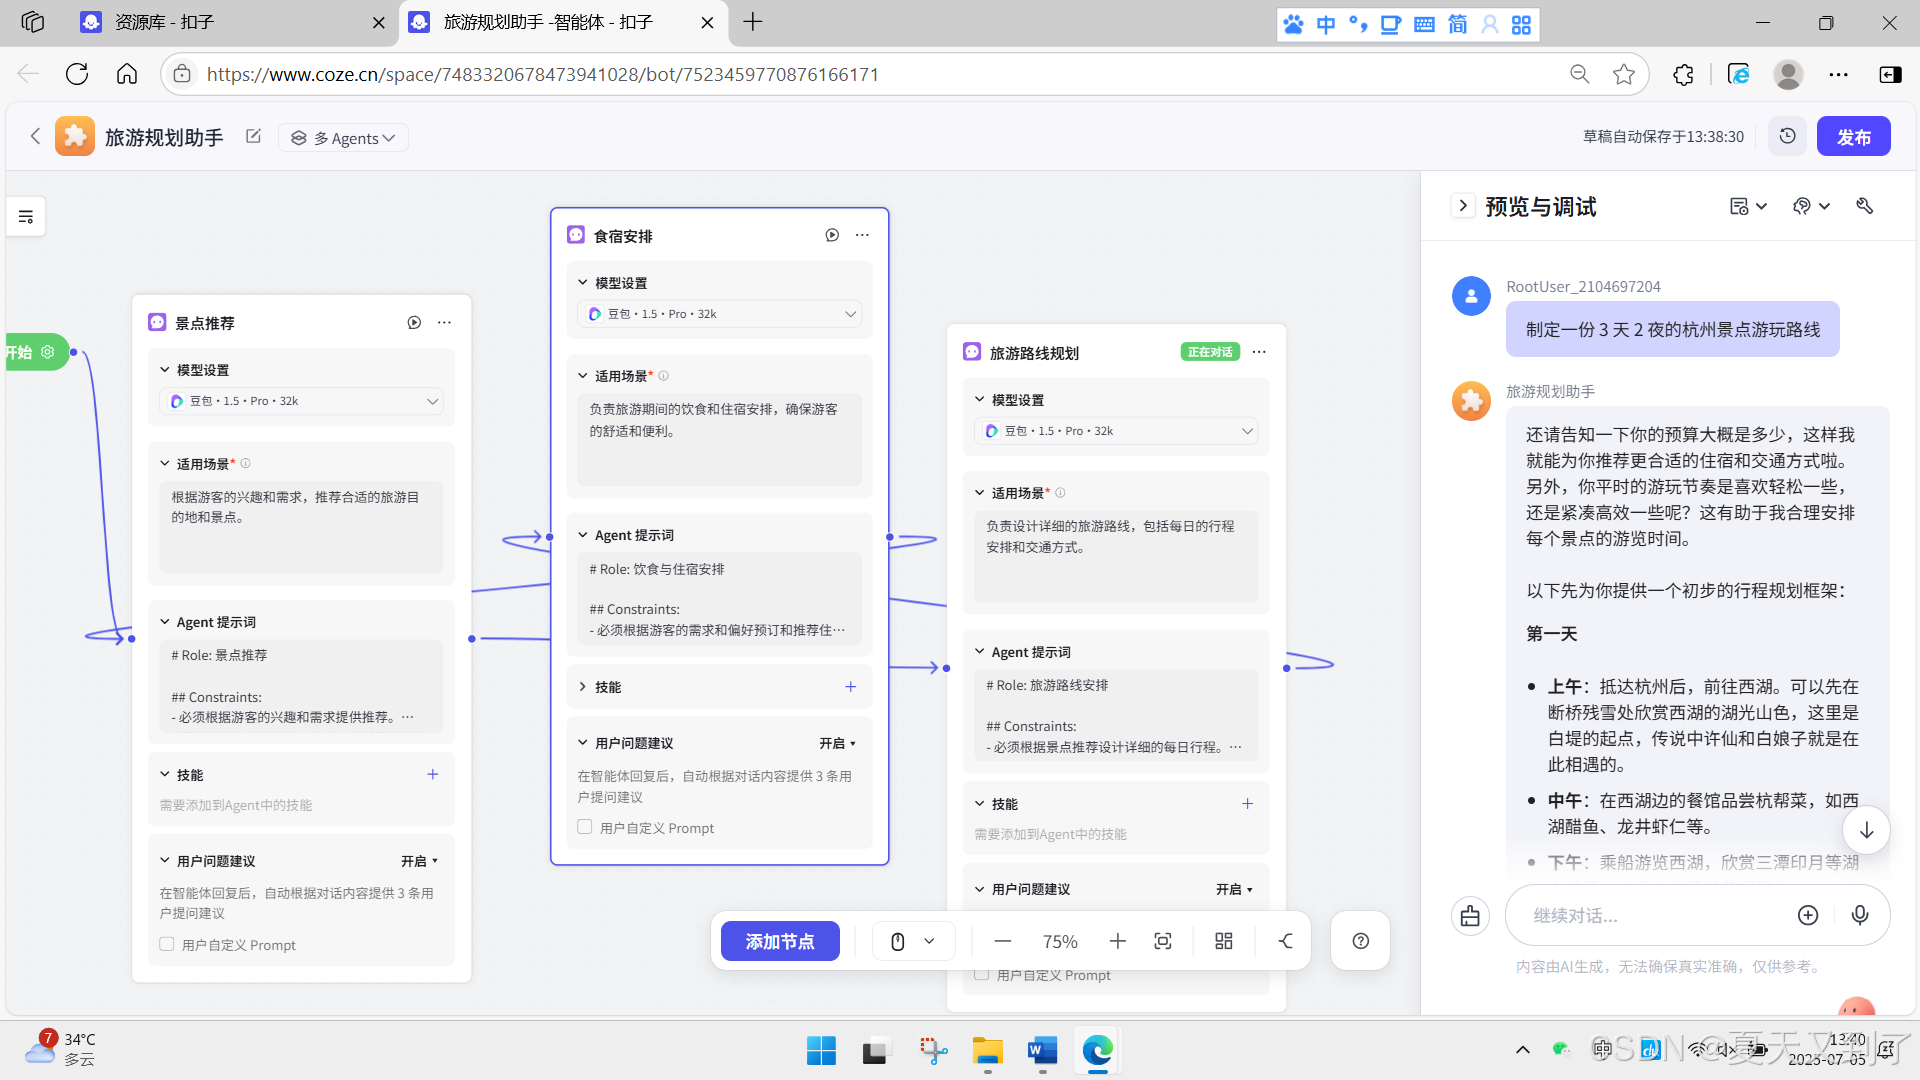Viewport: 1920px width, 1080px height.
Task: Click the run icon on 食宿安排 node
Action: pyautogui.click(x=832, y=235)
